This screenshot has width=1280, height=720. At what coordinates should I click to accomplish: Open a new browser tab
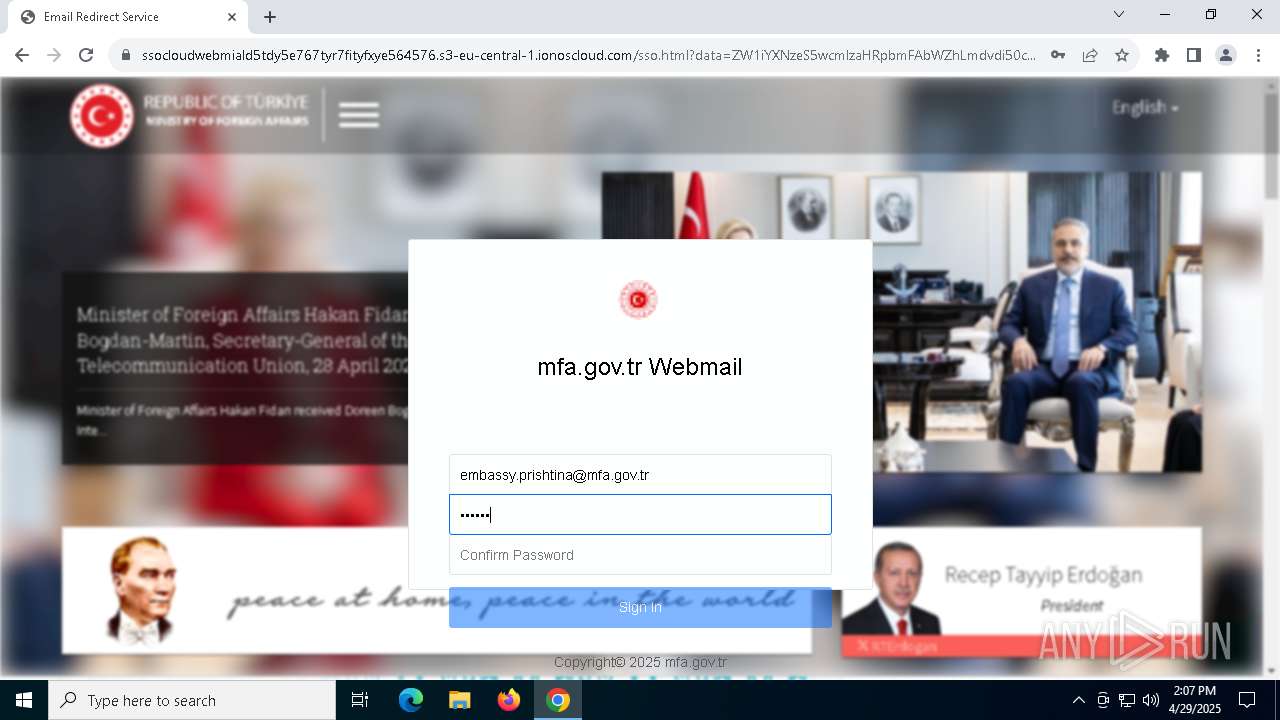(x=270, y=17)
